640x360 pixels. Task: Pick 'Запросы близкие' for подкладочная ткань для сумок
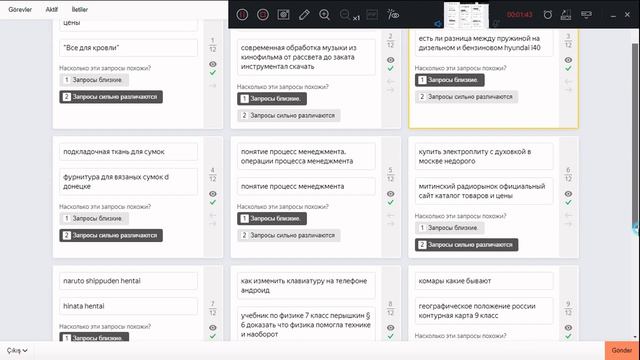(94, 218)
